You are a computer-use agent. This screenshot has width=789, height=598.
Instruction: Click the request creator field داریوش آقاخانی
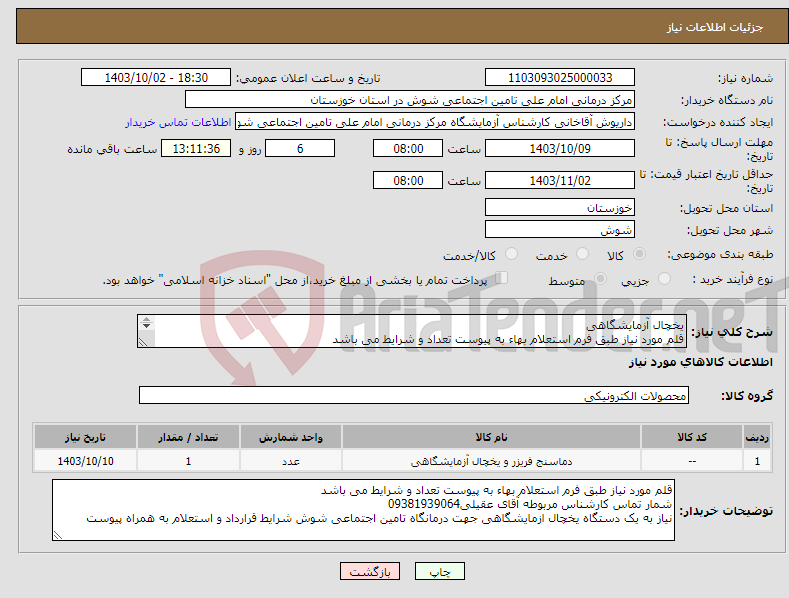click(x=435, y=122)
